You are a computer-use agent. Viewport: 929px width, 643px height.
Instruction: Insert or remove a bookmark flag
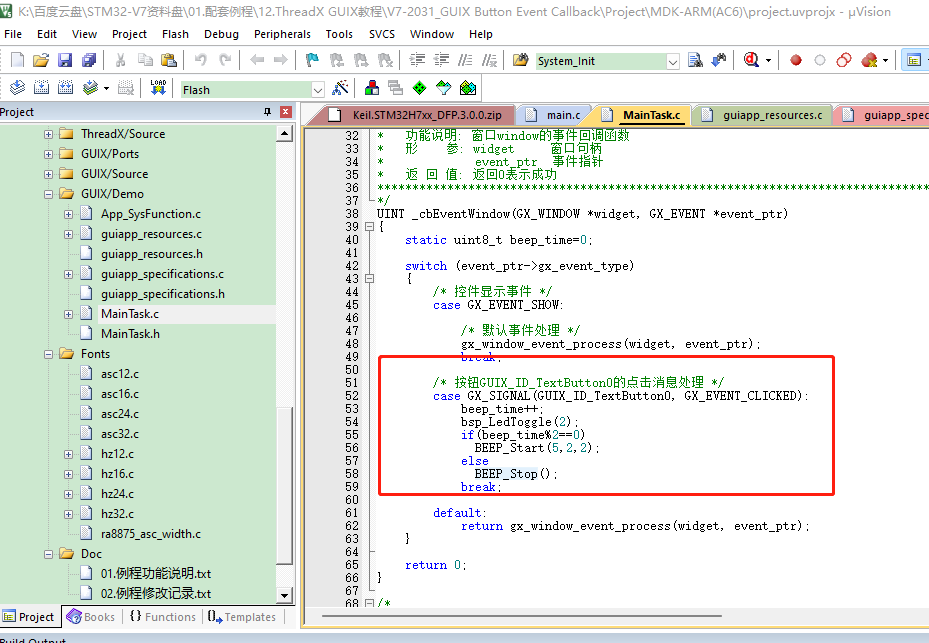click(312, 60)
